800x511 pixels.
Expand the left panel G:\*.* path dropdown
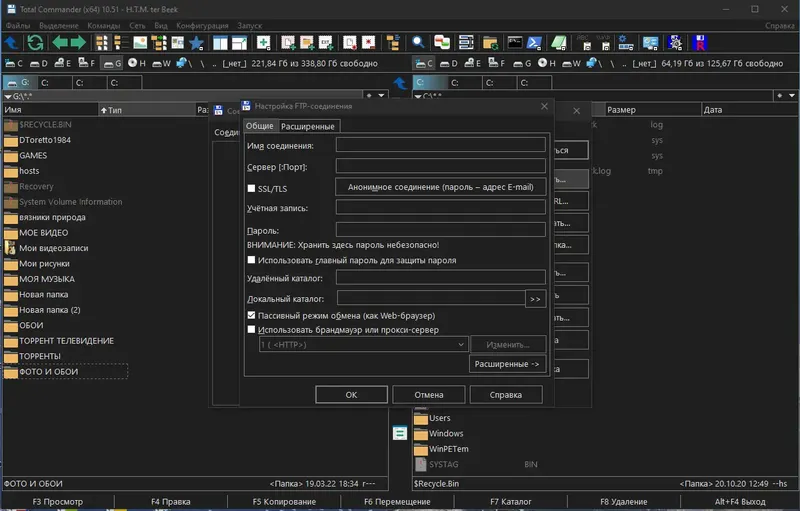click(381, 95)
